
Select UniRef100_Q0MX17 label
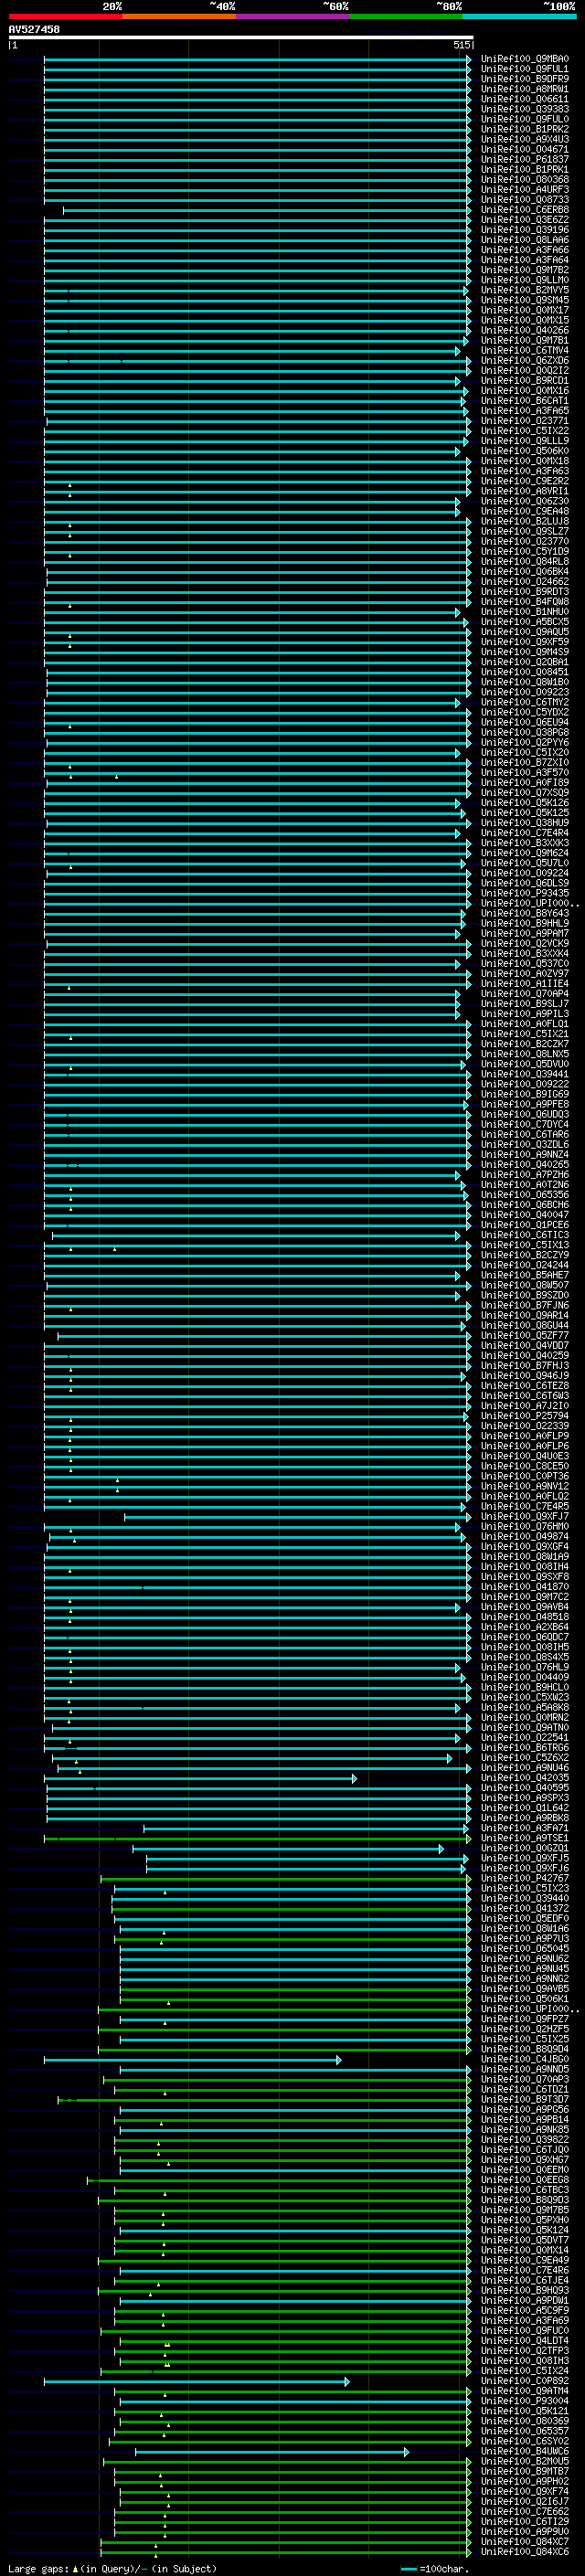click(x=525, y=310)
